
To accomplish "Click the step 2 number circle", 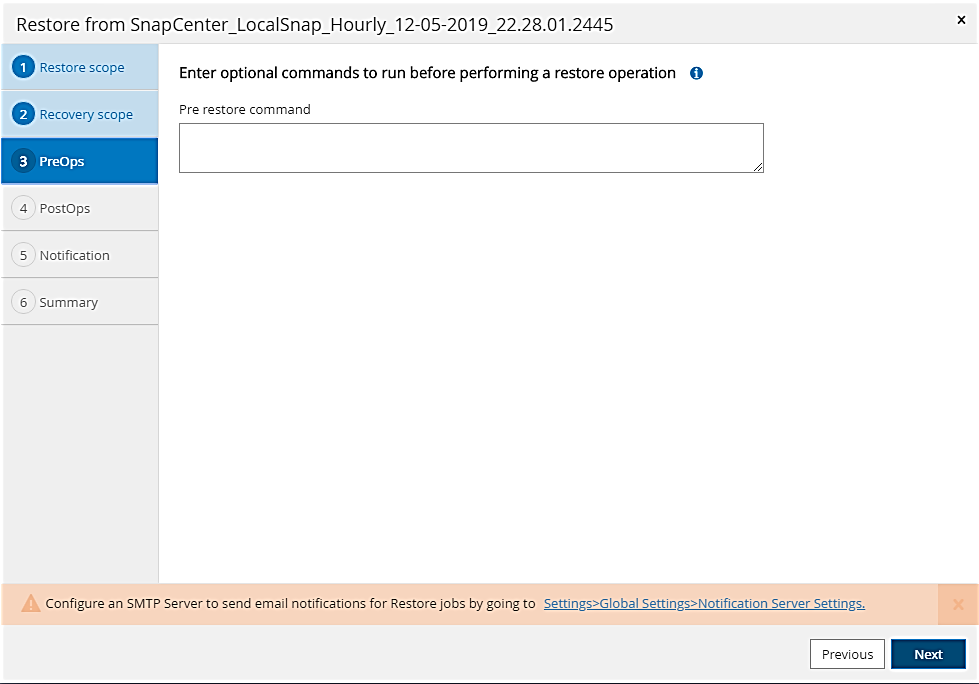I will (23, 114).
